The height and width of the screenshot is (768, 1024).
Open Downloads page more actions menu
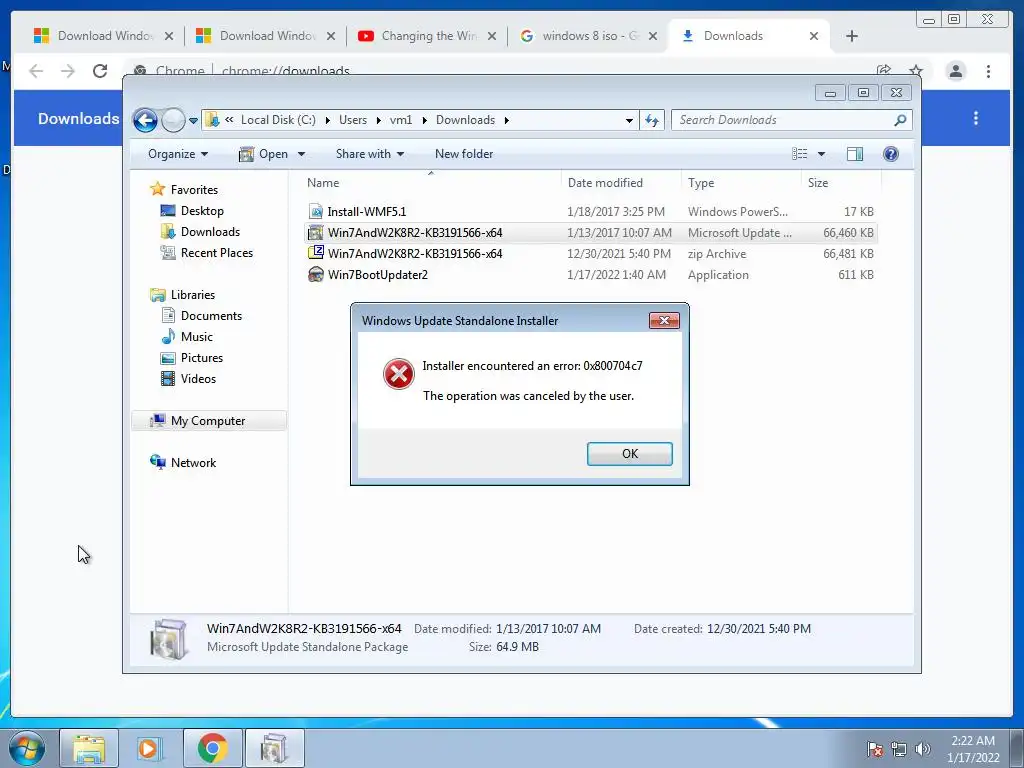coord(976,118)
